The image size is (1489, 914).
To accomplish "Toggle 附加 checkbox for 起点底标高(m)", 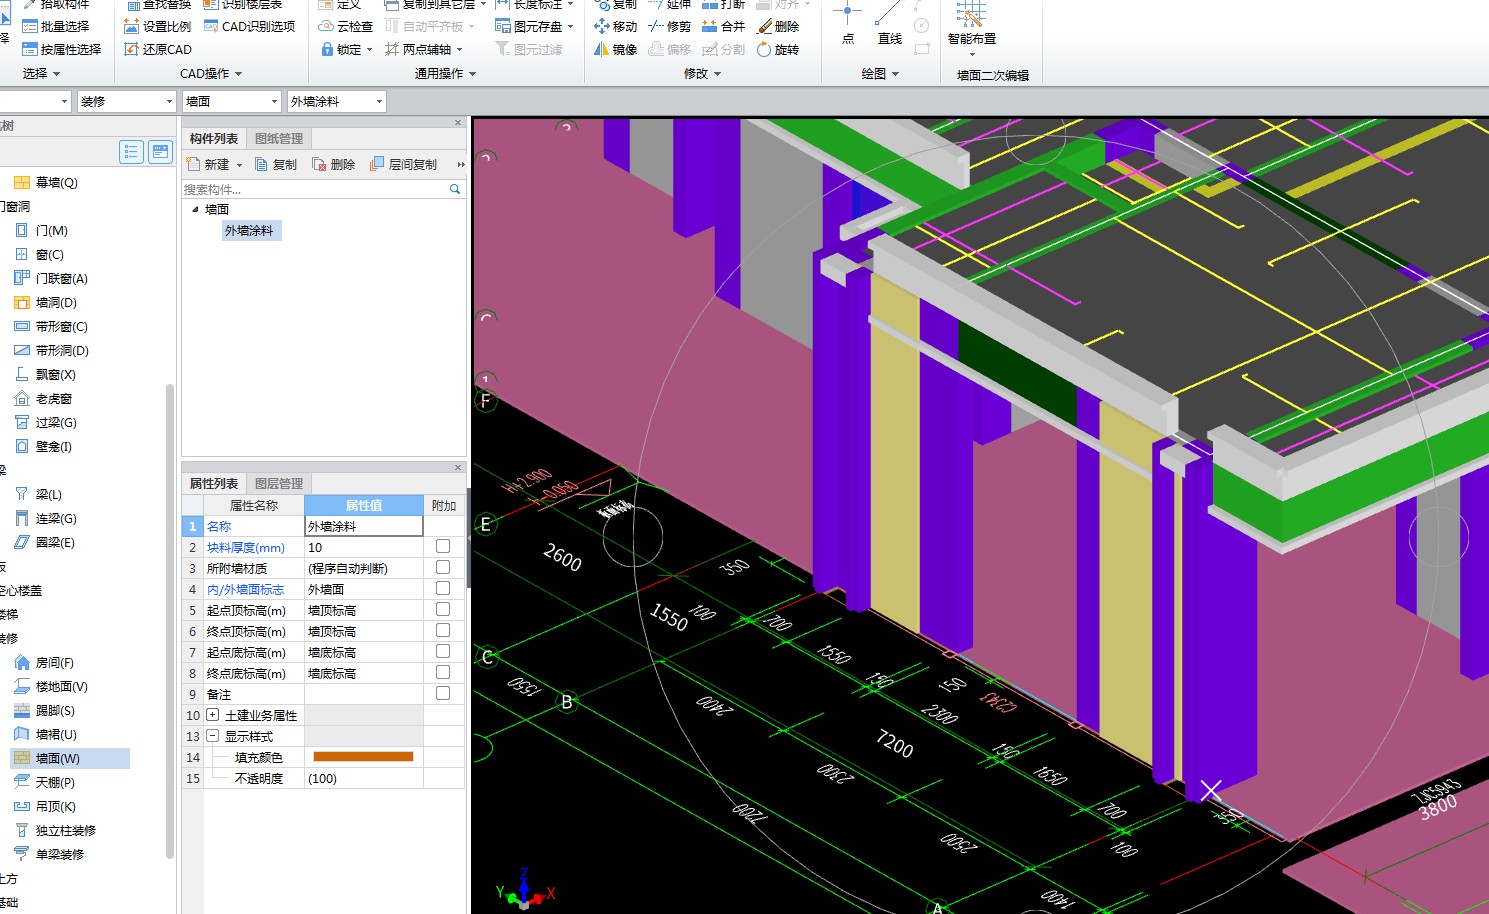I will (443, 652).
